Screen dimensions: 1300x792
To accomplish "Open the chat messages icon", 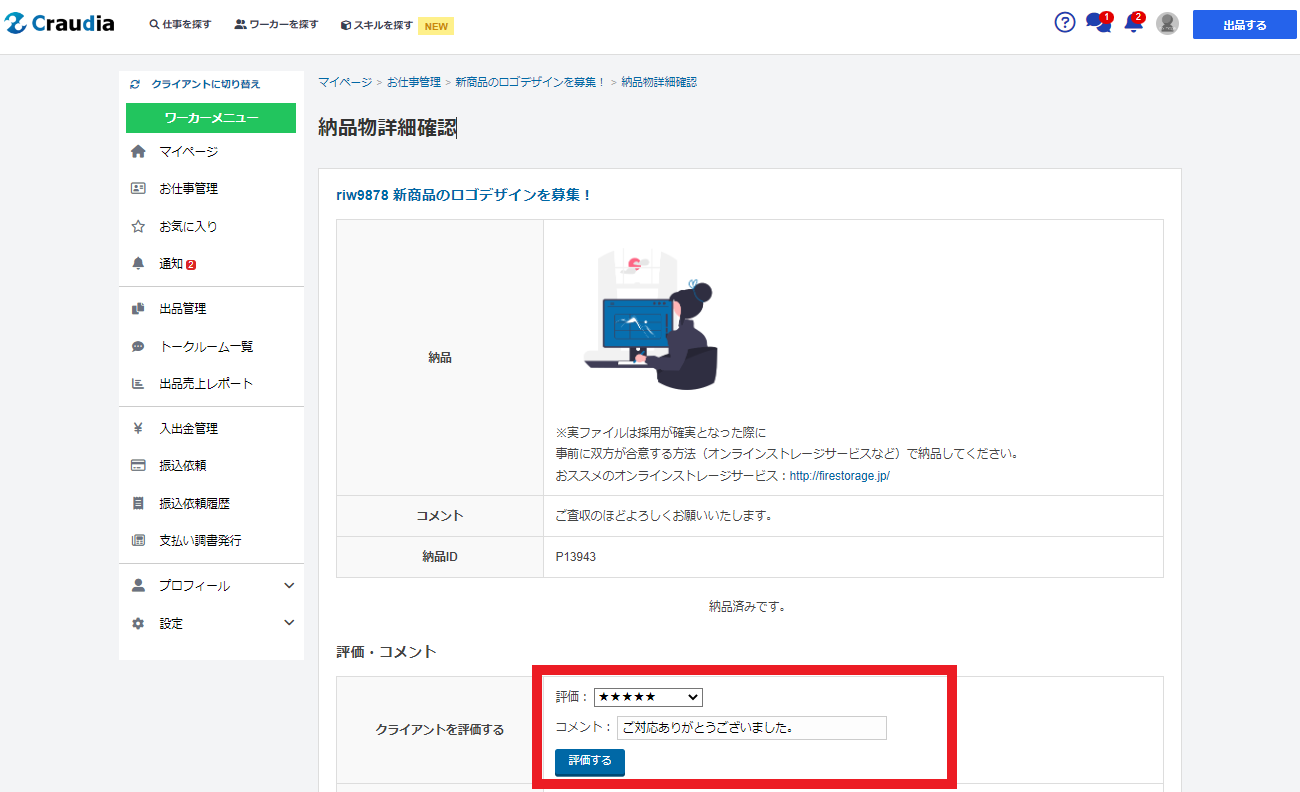I will 1098,23.
